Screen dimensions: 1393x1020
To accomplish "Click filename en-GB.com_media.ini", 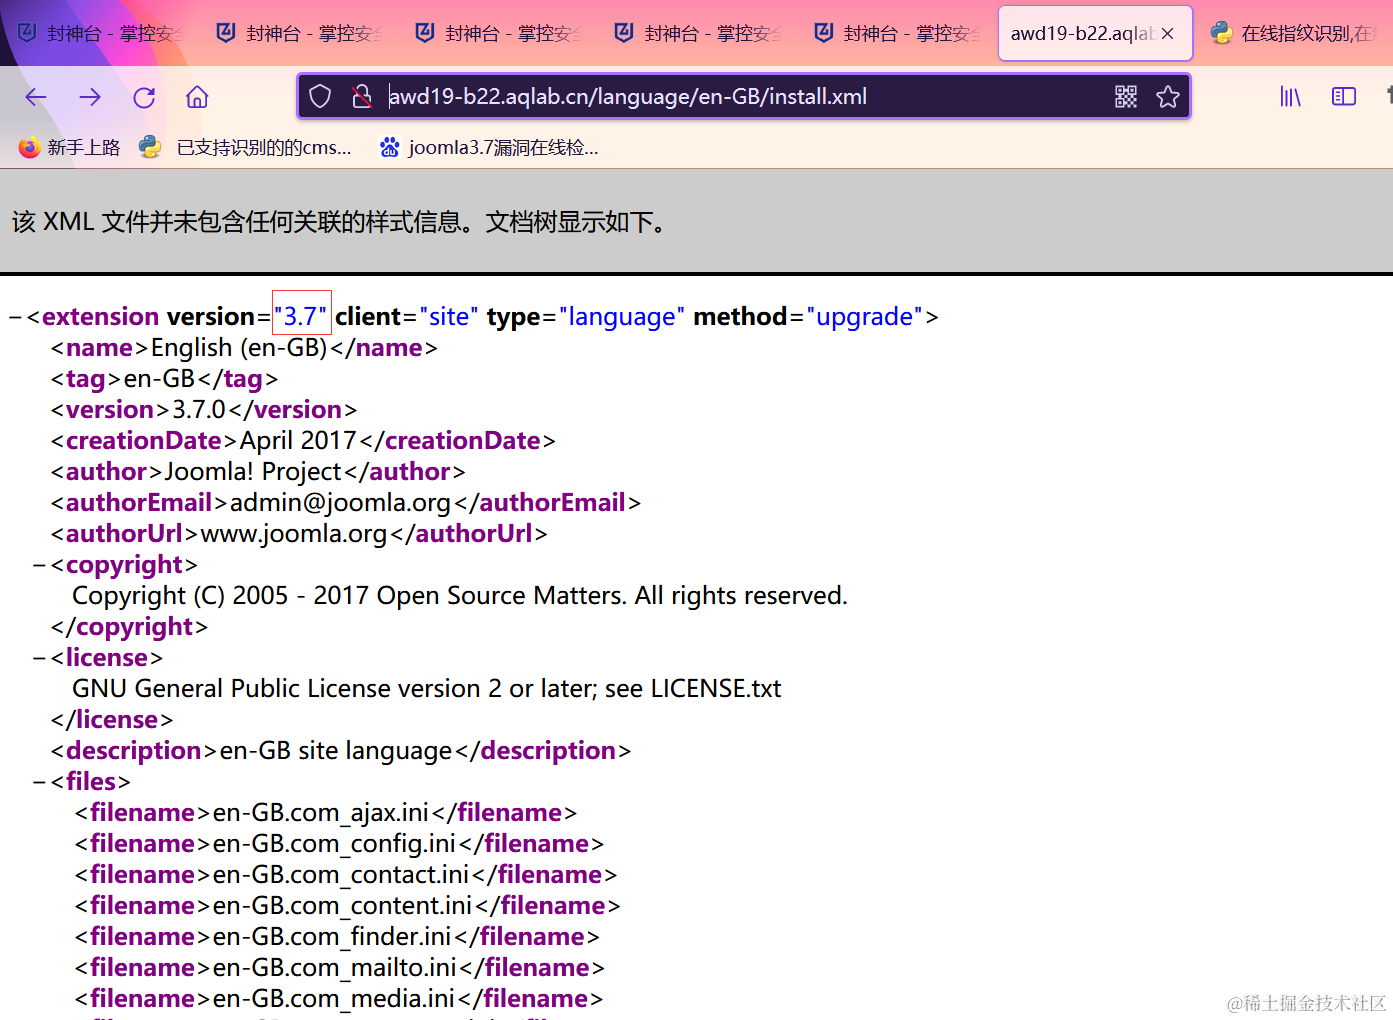I will tap(334, 999).
